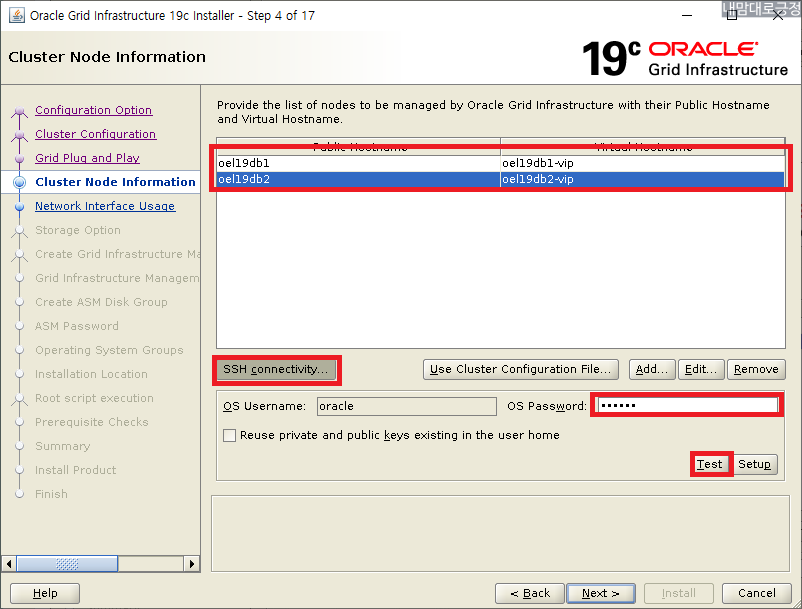The image size is (802, 609).
Task: Cancel the Grid Infrastructure installation
Action: pyautogui.click(x=756, y=593)
